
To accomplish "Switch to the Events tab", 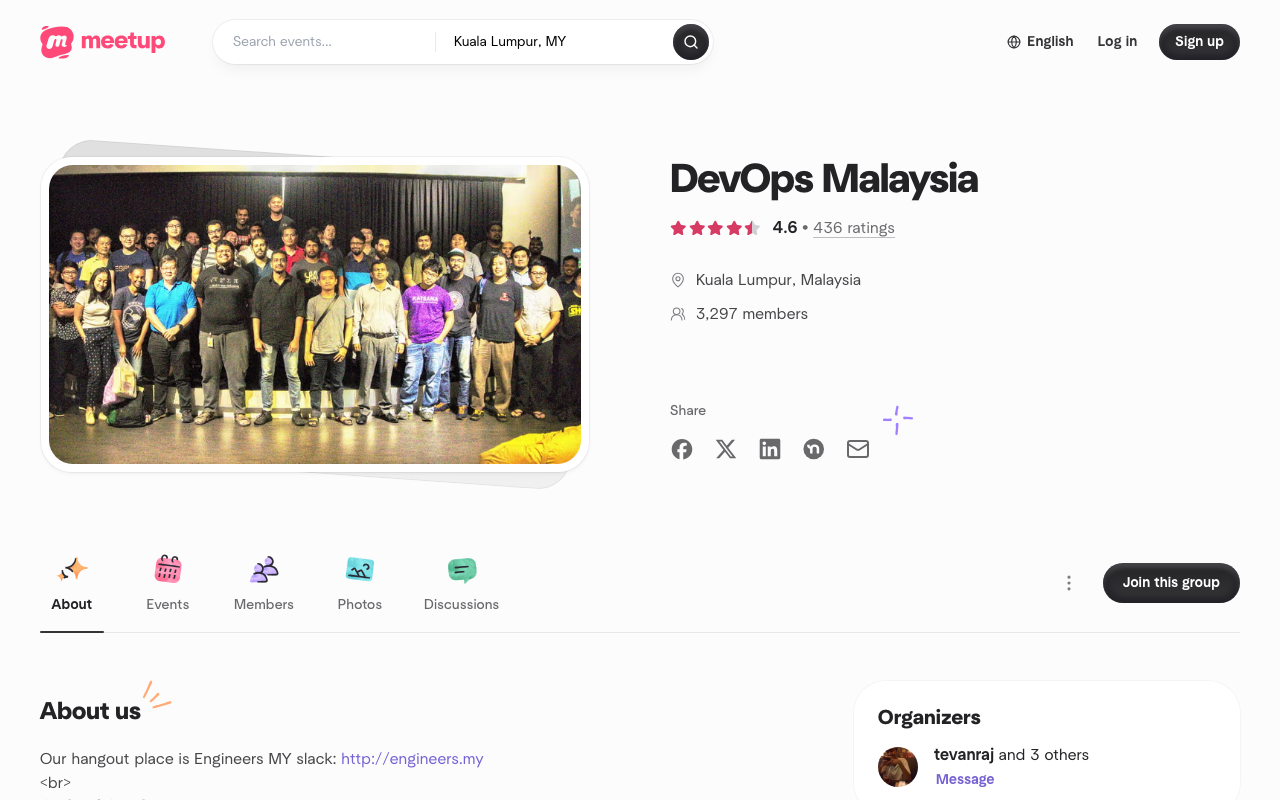I will pyautogui.click(x=167, y=584).
